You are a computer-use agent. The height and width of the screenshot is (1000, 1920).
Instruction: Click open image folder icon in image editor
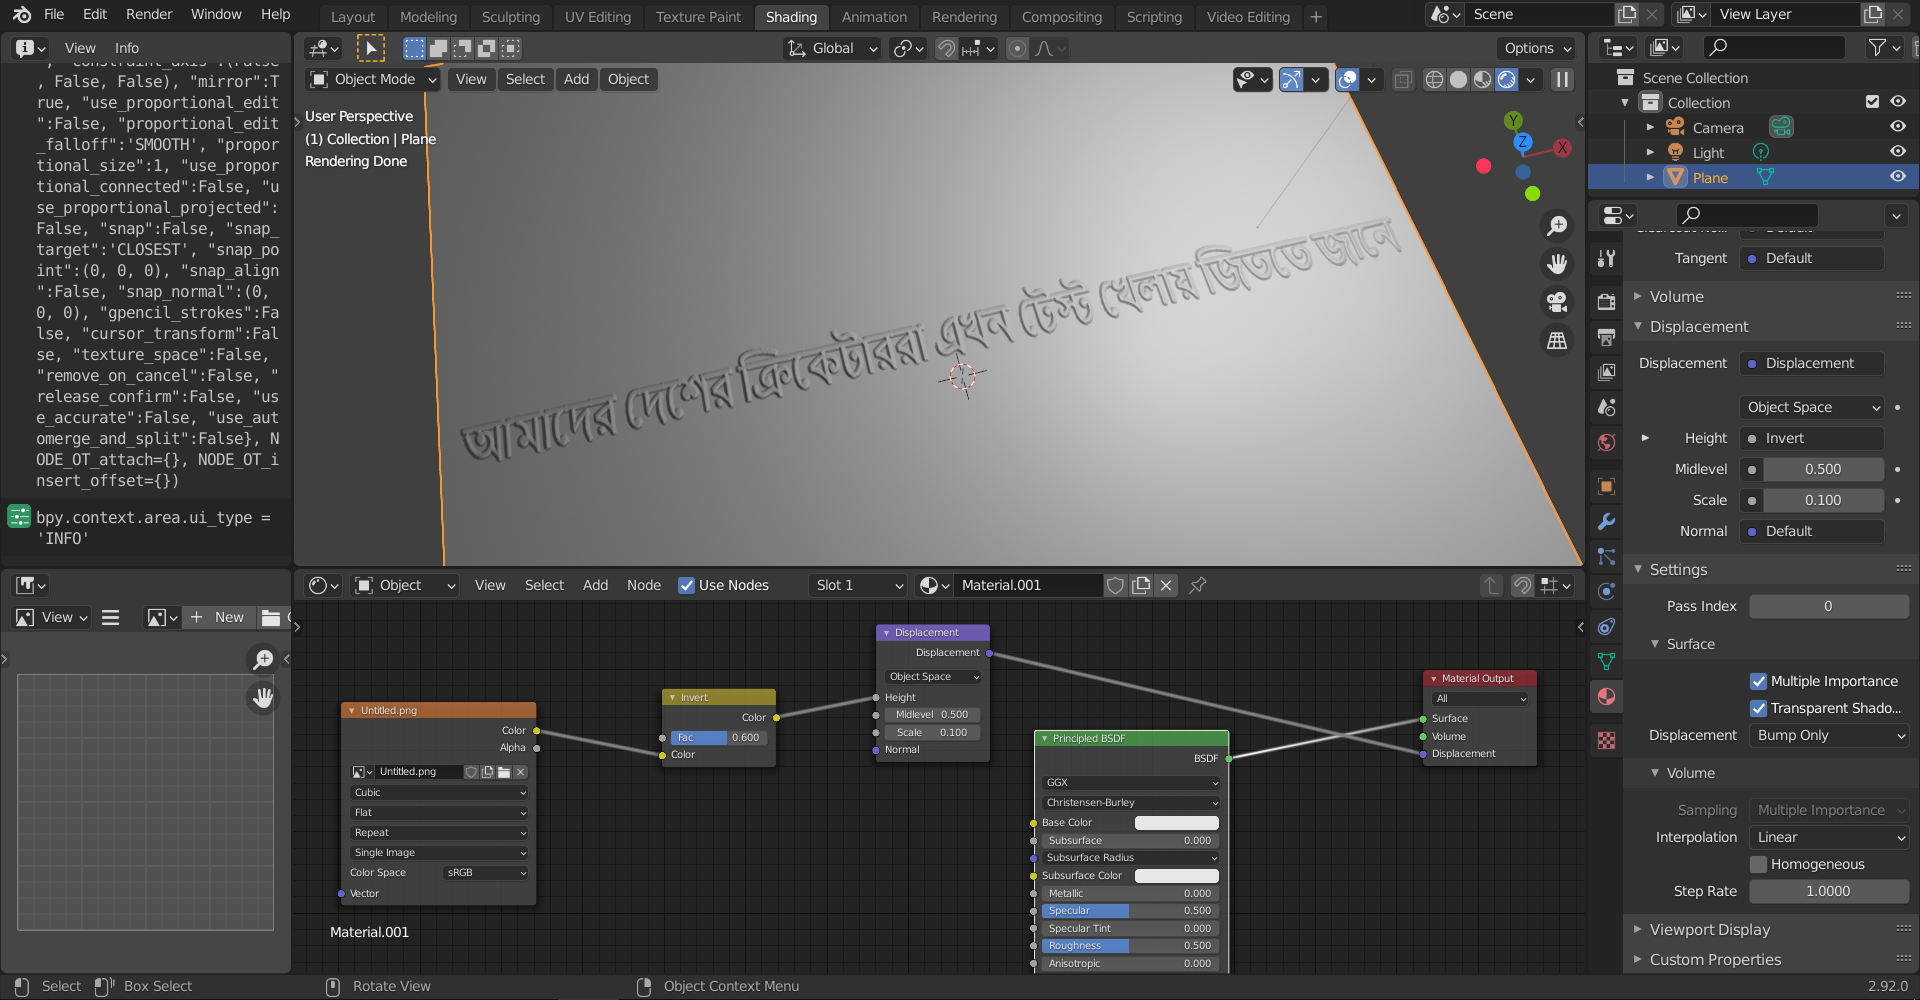tap(271, 617)
